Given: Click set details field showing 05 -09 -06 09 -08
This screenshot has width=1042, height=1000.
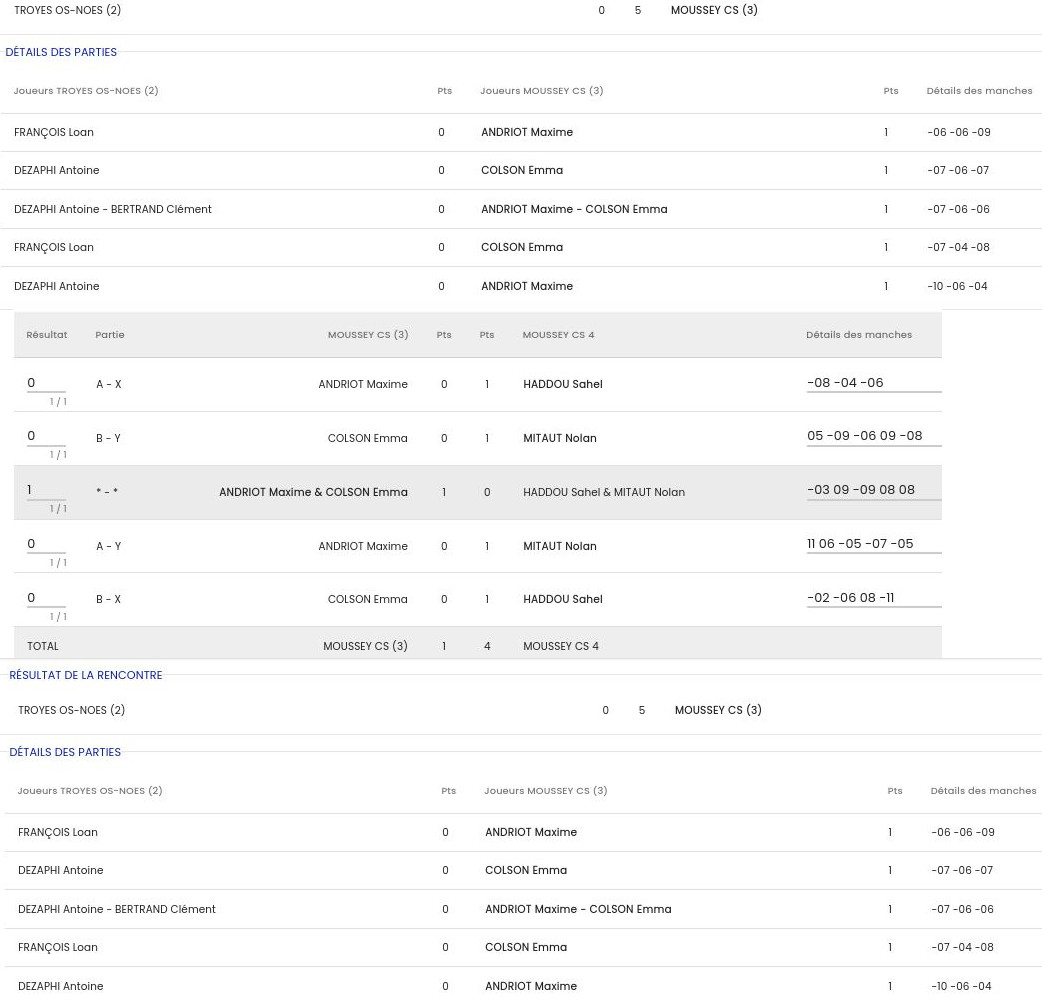Looking at the screenshot, I should tap(873, 436).
